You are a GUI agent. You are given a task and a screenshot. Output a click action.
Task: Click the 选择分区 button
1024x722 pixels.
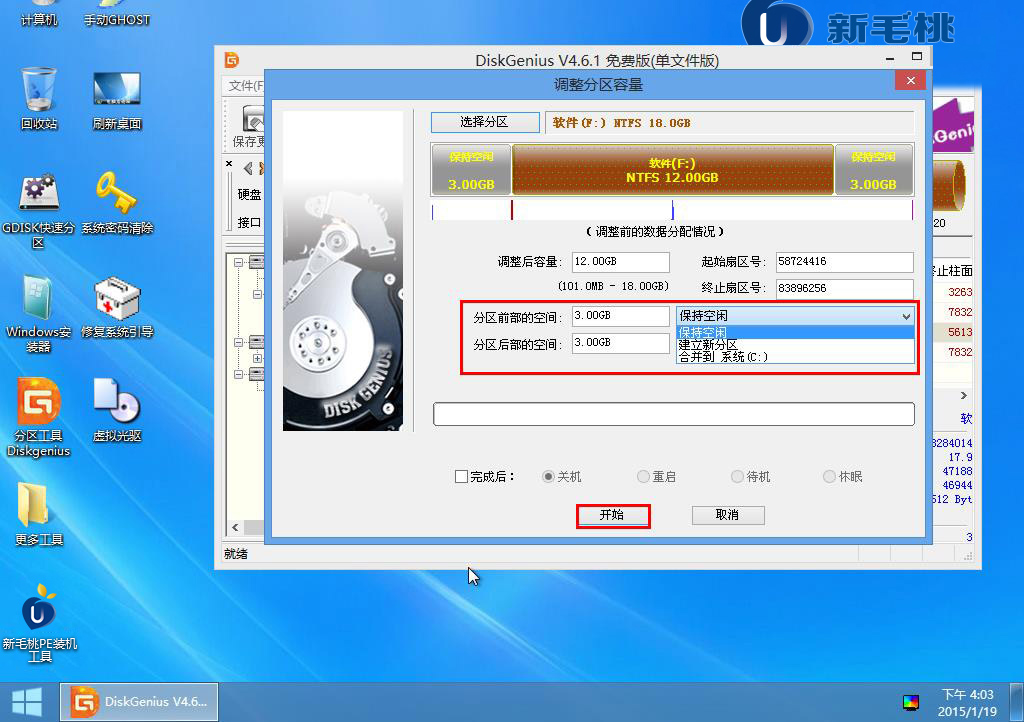click(x=485, y=122)
